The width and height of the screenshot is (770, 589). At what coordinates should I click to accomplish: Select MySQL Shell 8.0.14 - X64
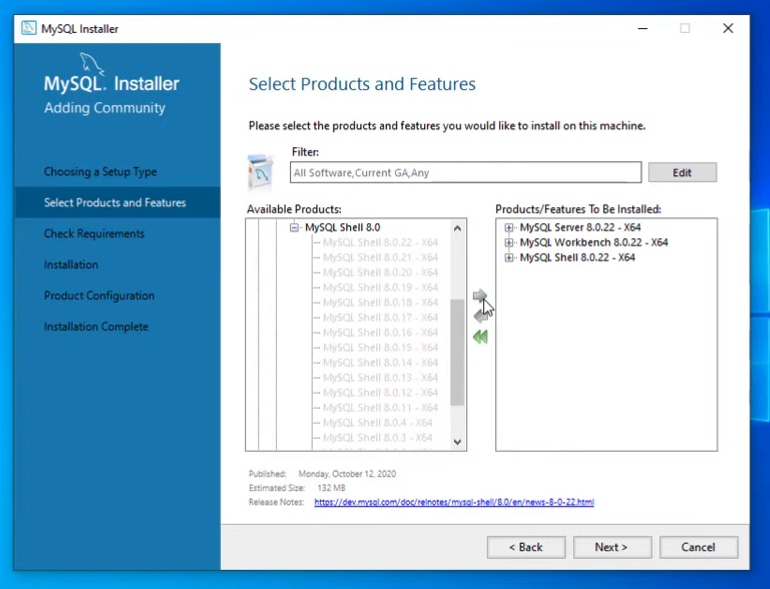[x=380, y=363]
